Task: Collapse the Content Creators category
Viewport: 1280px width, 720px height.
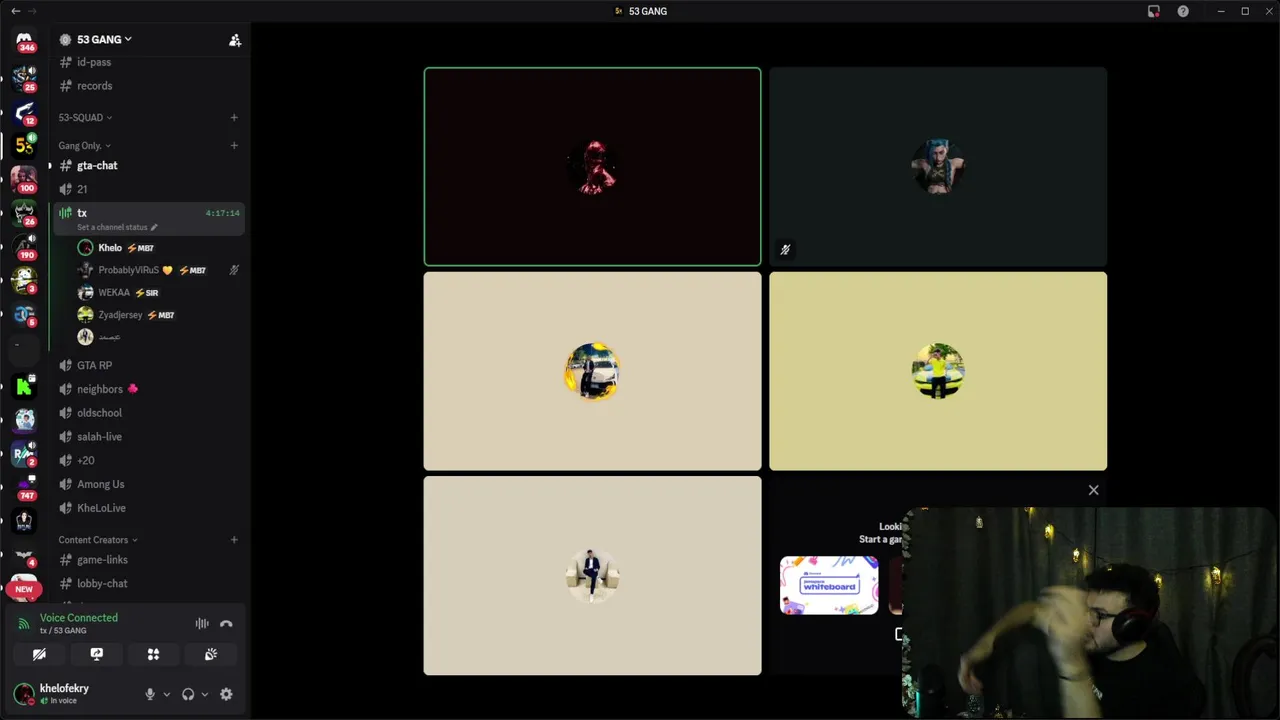Action: pos(98,540)
